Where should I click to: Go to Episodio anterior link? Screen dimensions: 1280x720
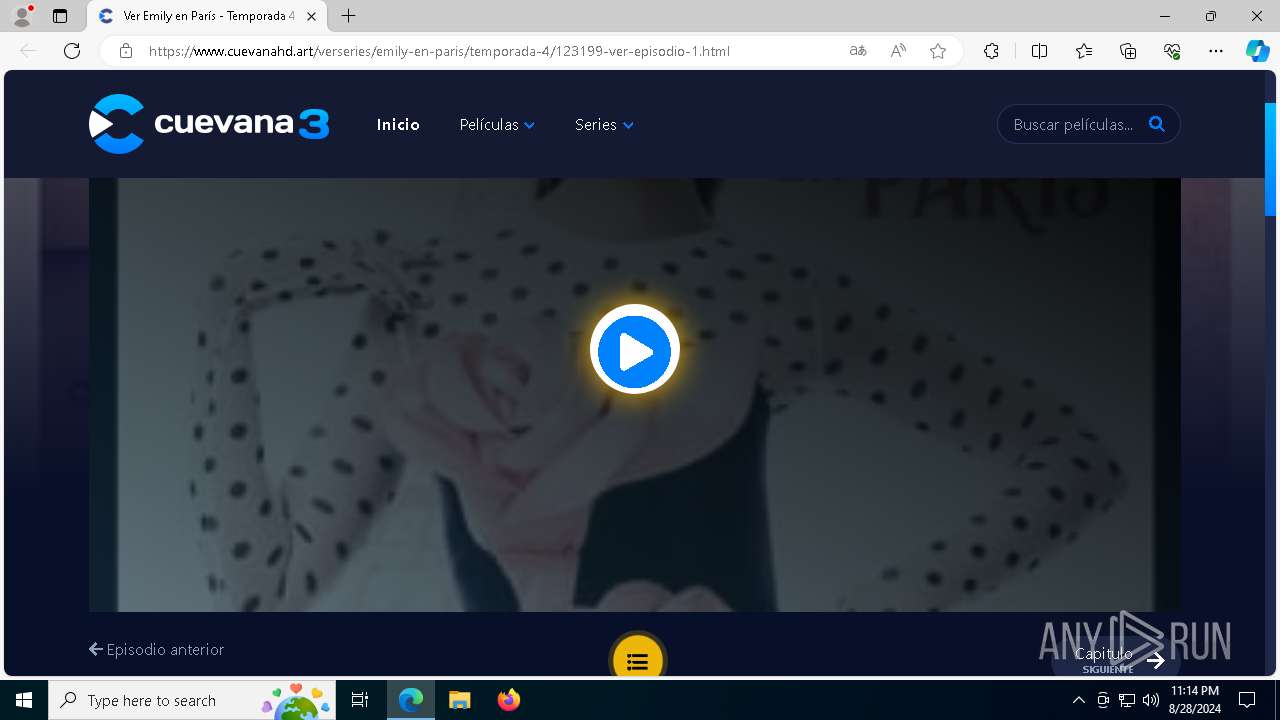[156, 649]
